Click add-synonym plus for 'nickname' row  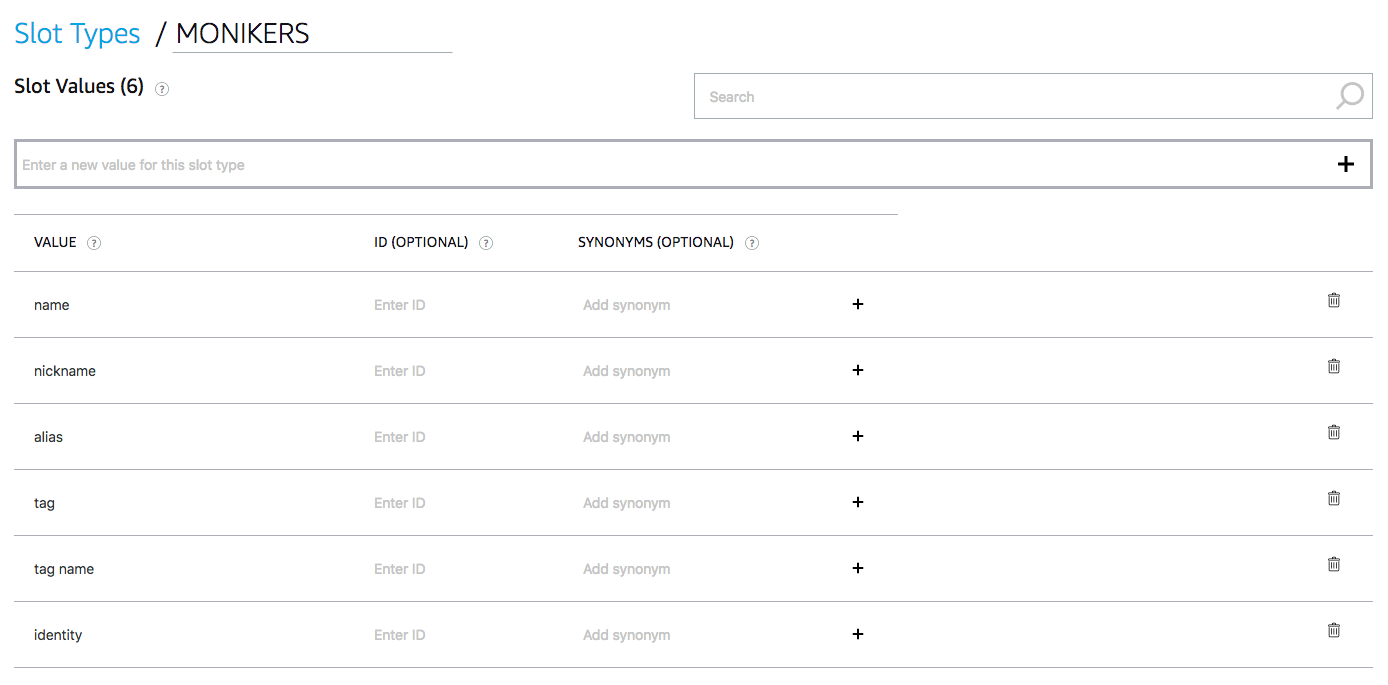coord(857,370)
